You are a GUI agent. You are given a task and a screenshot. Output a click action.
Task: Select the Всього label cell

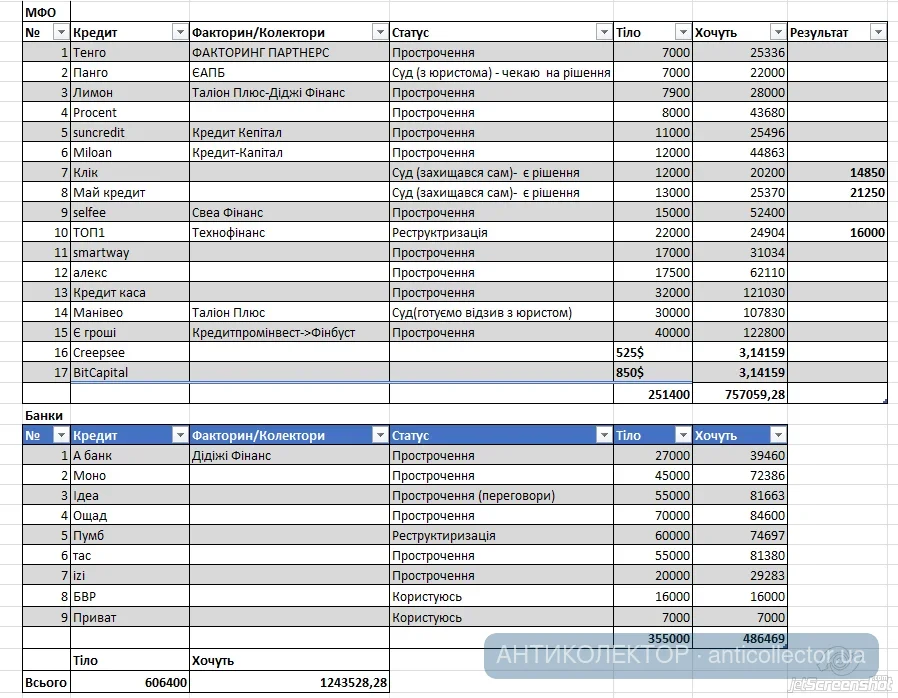pos(46,682)
